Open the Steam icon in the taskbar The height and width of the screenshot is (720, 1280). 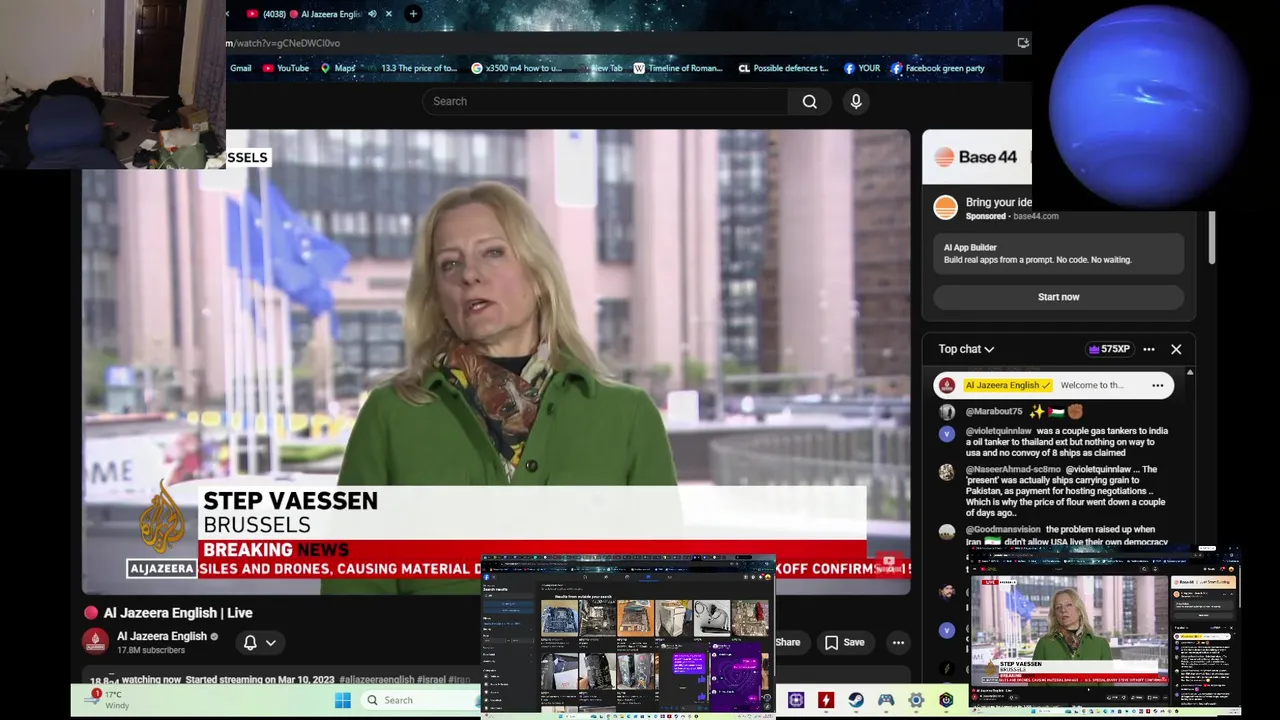pyautogui.click(x=856, y=700)
